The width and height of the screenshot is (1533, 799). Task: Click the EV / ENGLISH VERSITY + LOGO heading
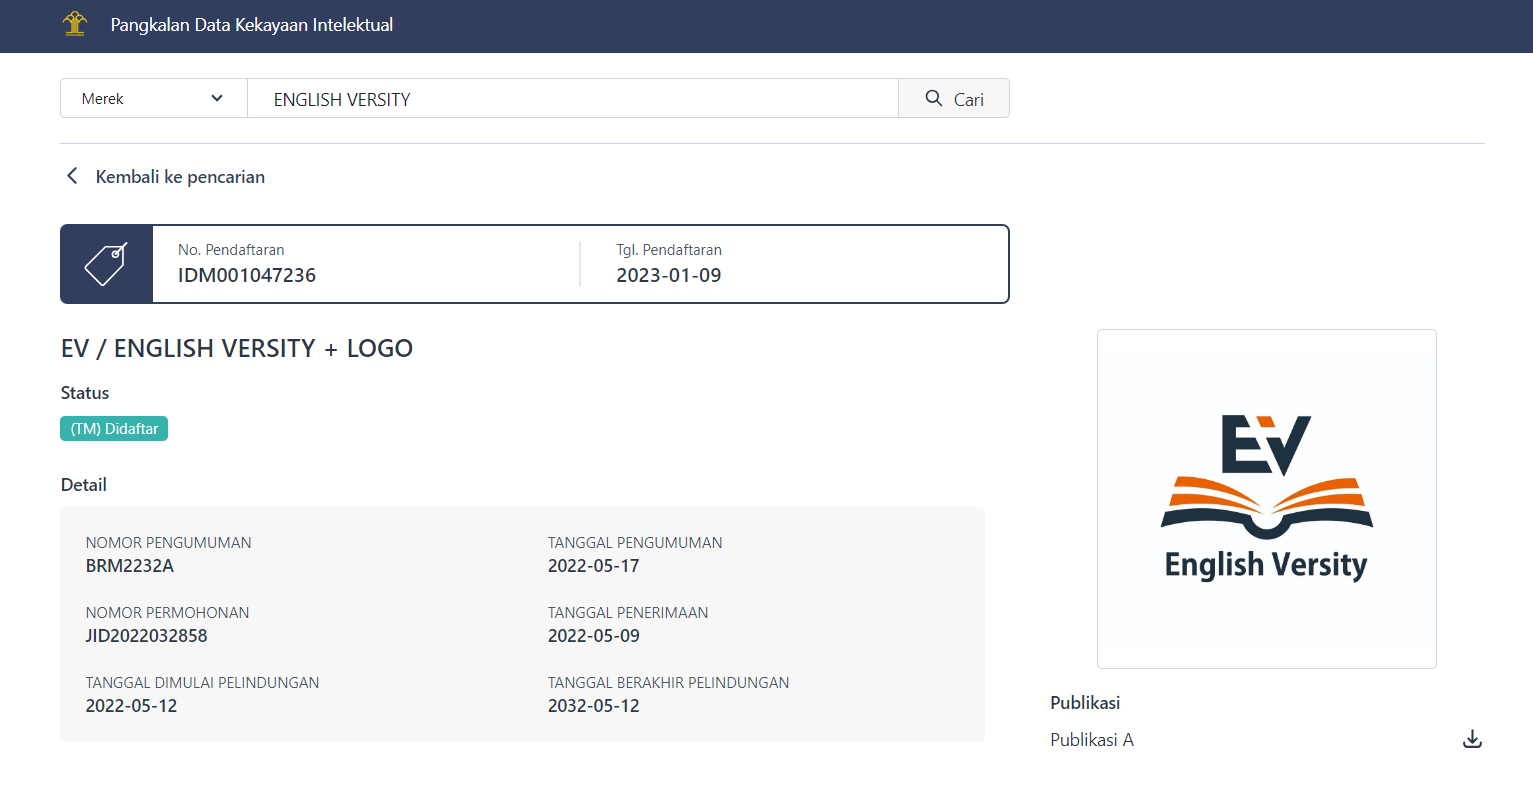(237, 349)
